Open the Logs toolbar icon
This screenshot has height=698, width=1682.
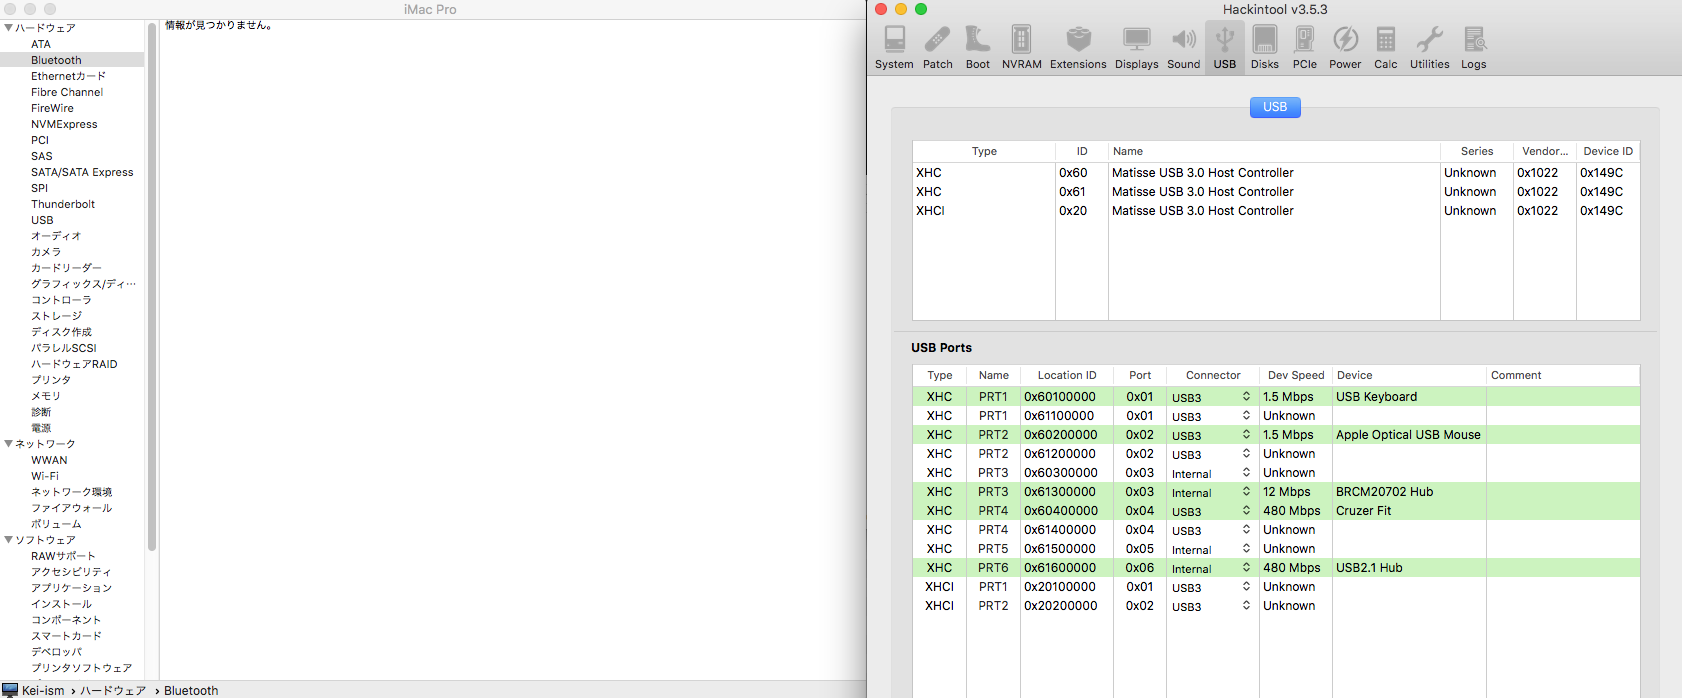pos(1473,48)
